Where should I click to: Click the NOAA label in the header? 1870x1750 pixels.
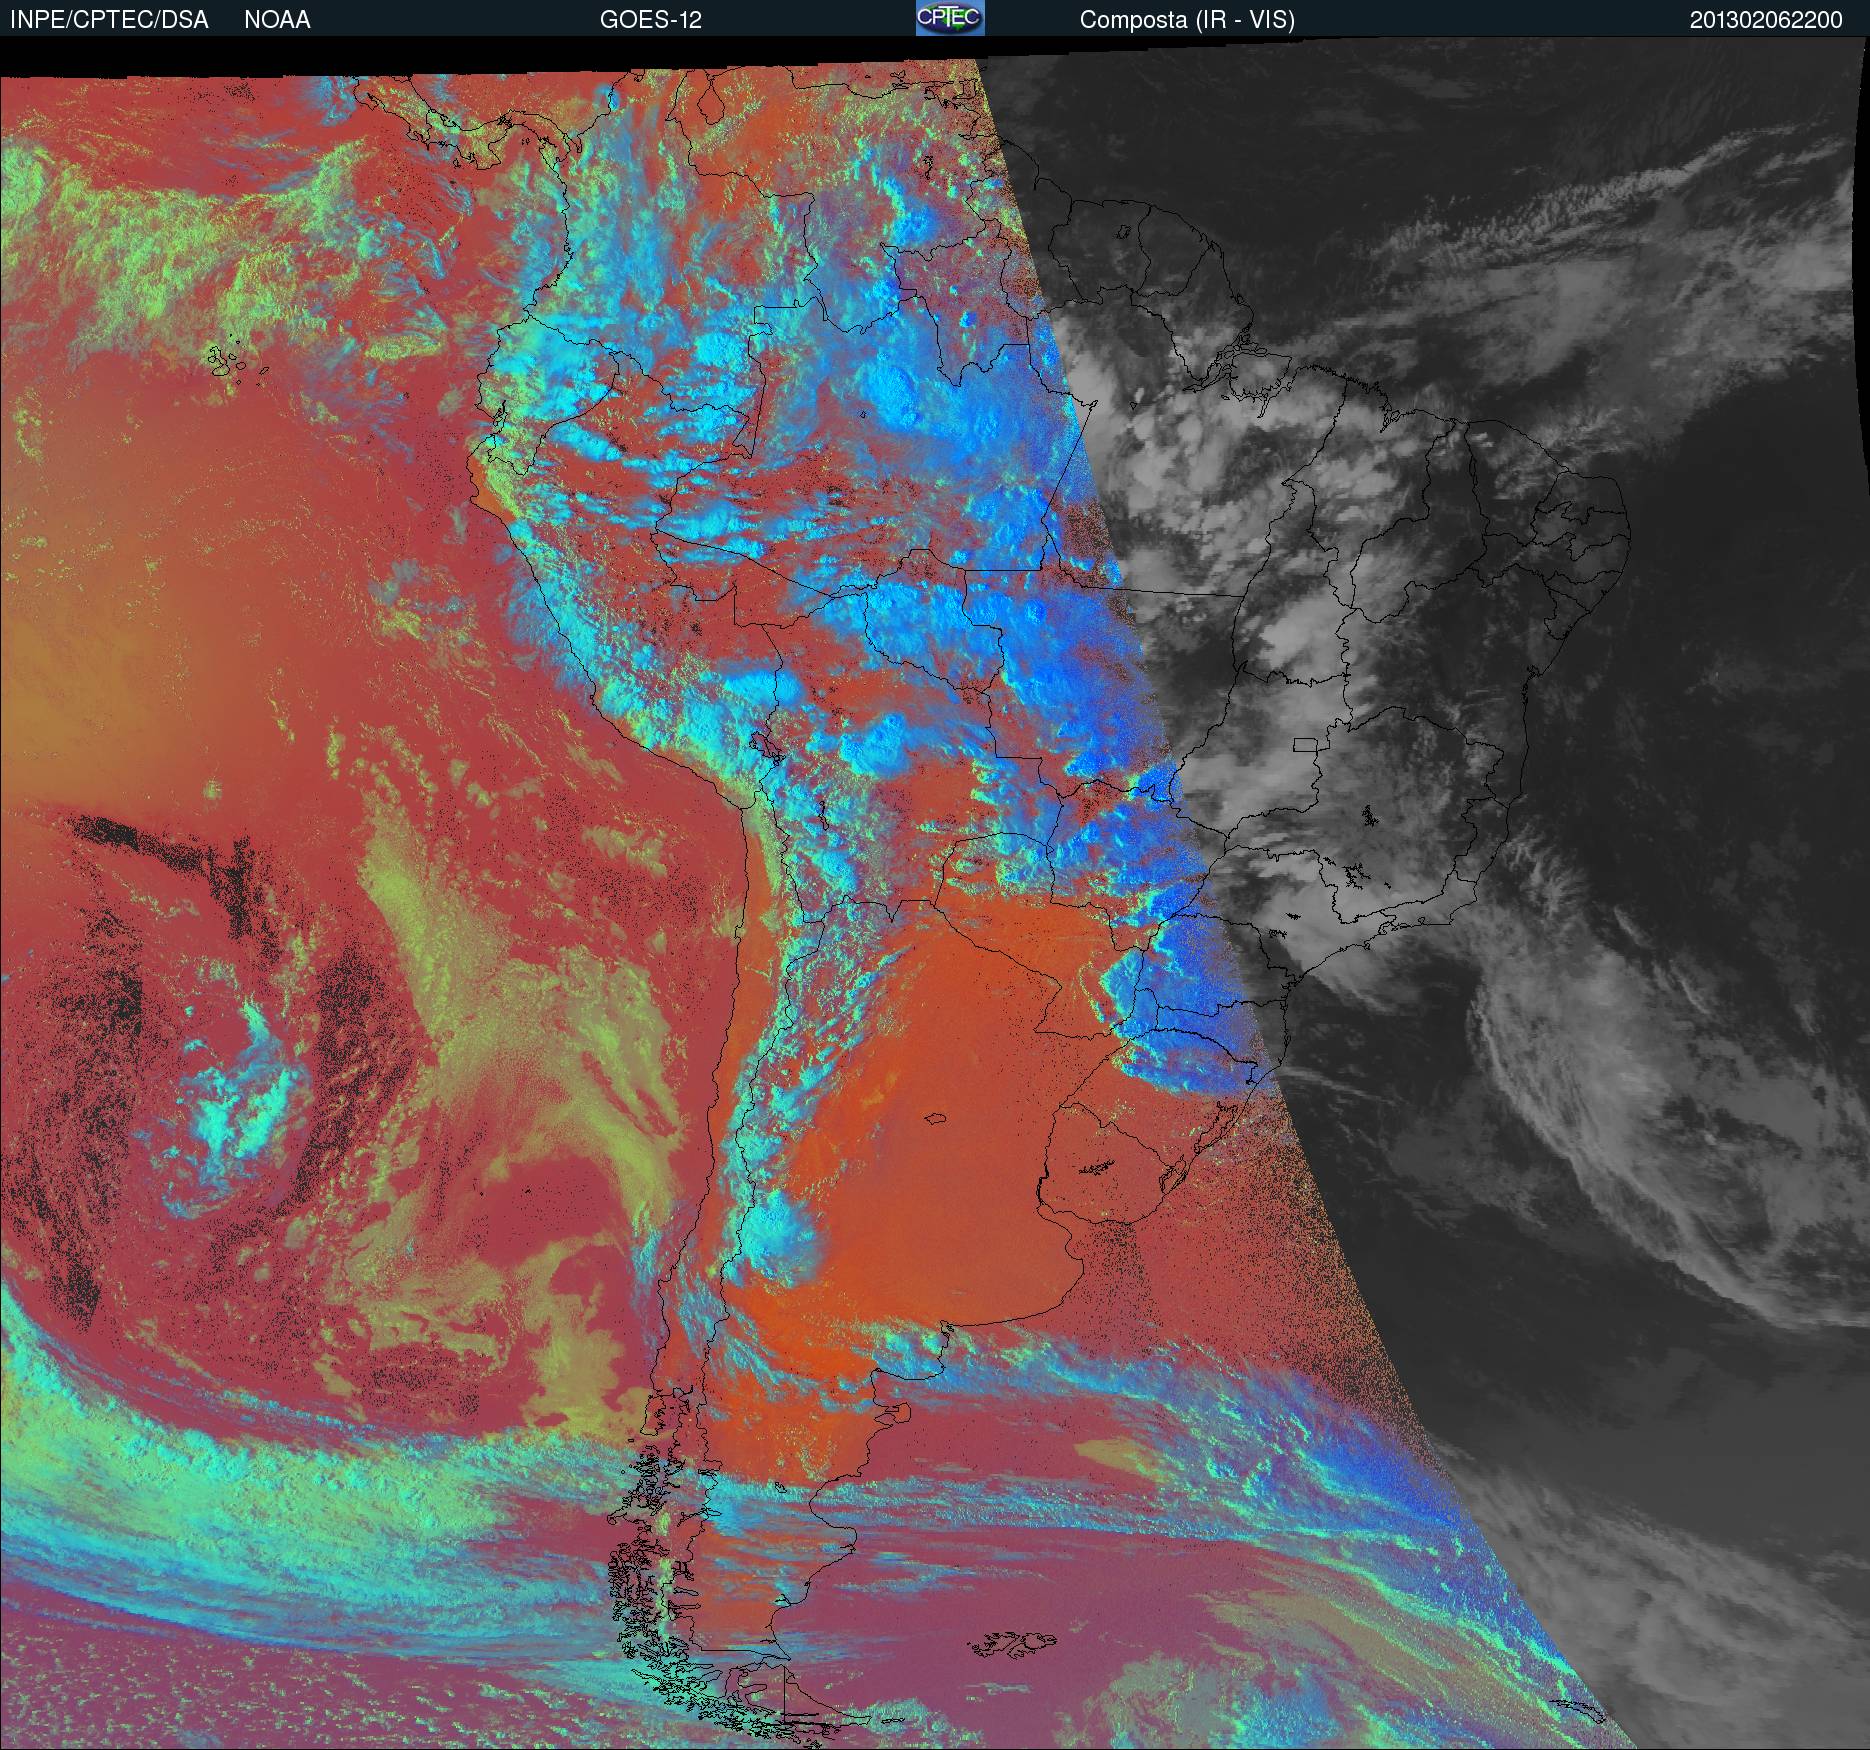click(x=277, y=20)
